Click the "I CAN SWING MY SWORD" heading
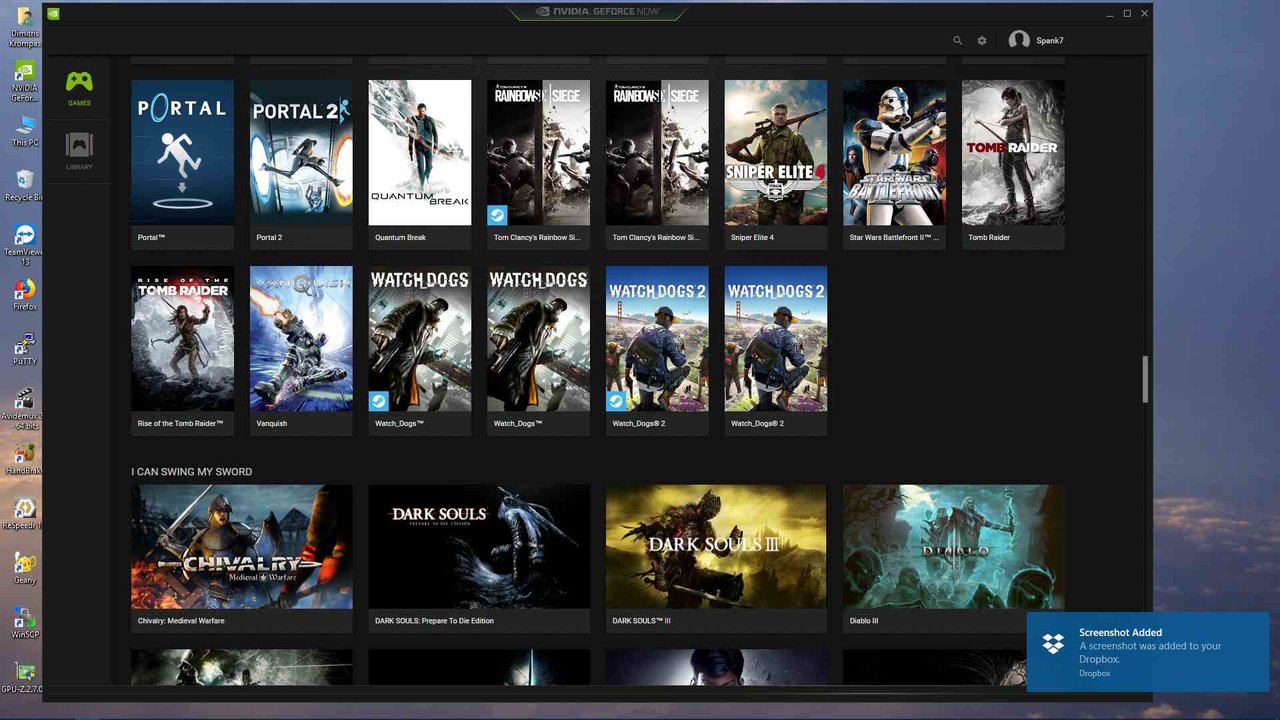Viewport: 1280px width, 720px height. click(x=192, y=472)
